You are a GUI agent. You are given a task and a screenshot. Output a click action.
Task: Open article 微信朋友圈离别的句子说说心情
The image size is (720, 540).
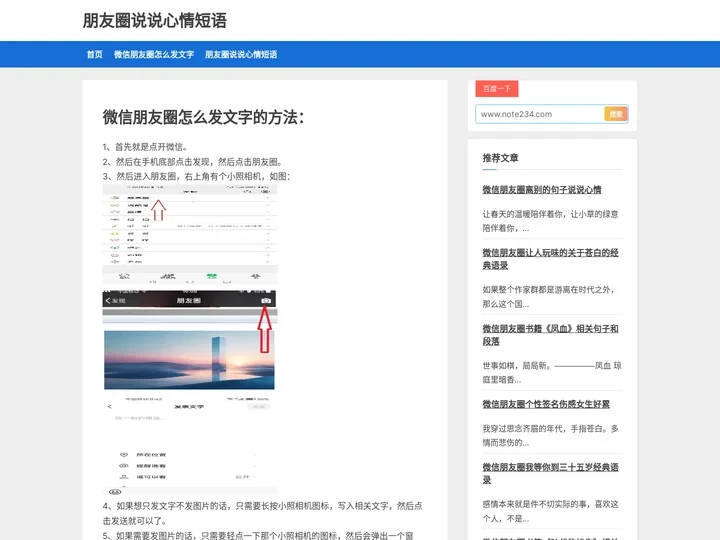pos(542,190)
